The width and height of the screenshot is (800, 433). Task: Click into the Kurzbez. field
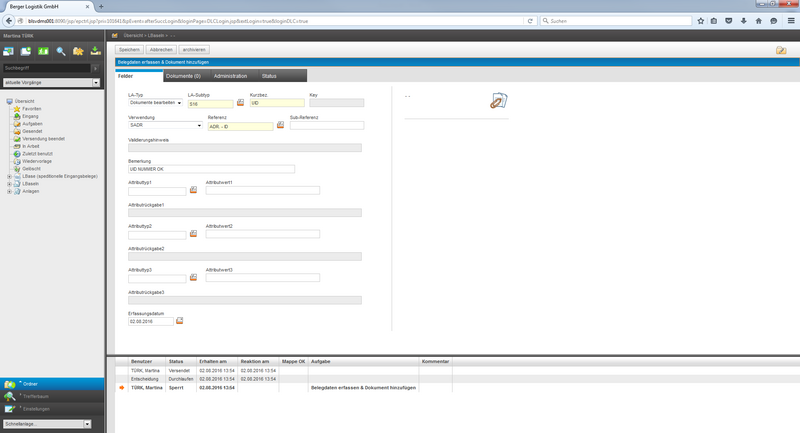(277, 103)
